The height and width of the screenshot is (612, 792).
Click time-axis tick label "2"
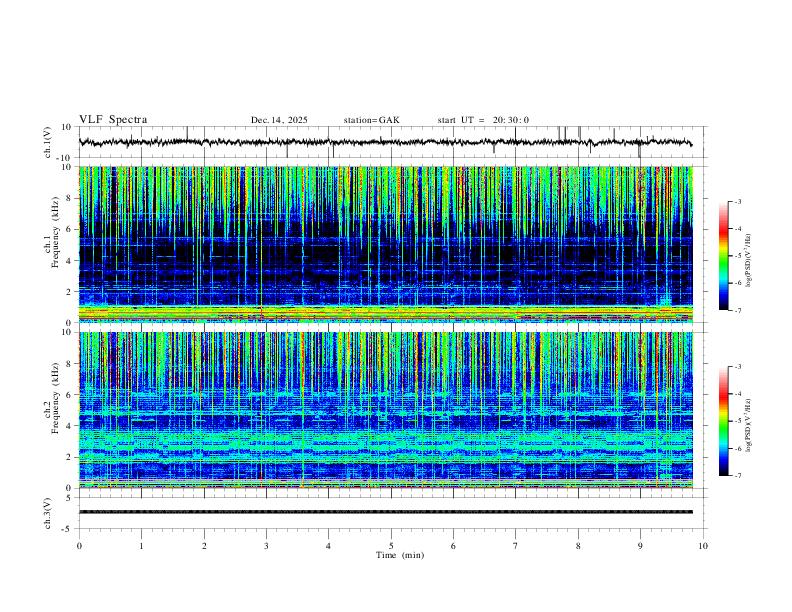point(204,546)
